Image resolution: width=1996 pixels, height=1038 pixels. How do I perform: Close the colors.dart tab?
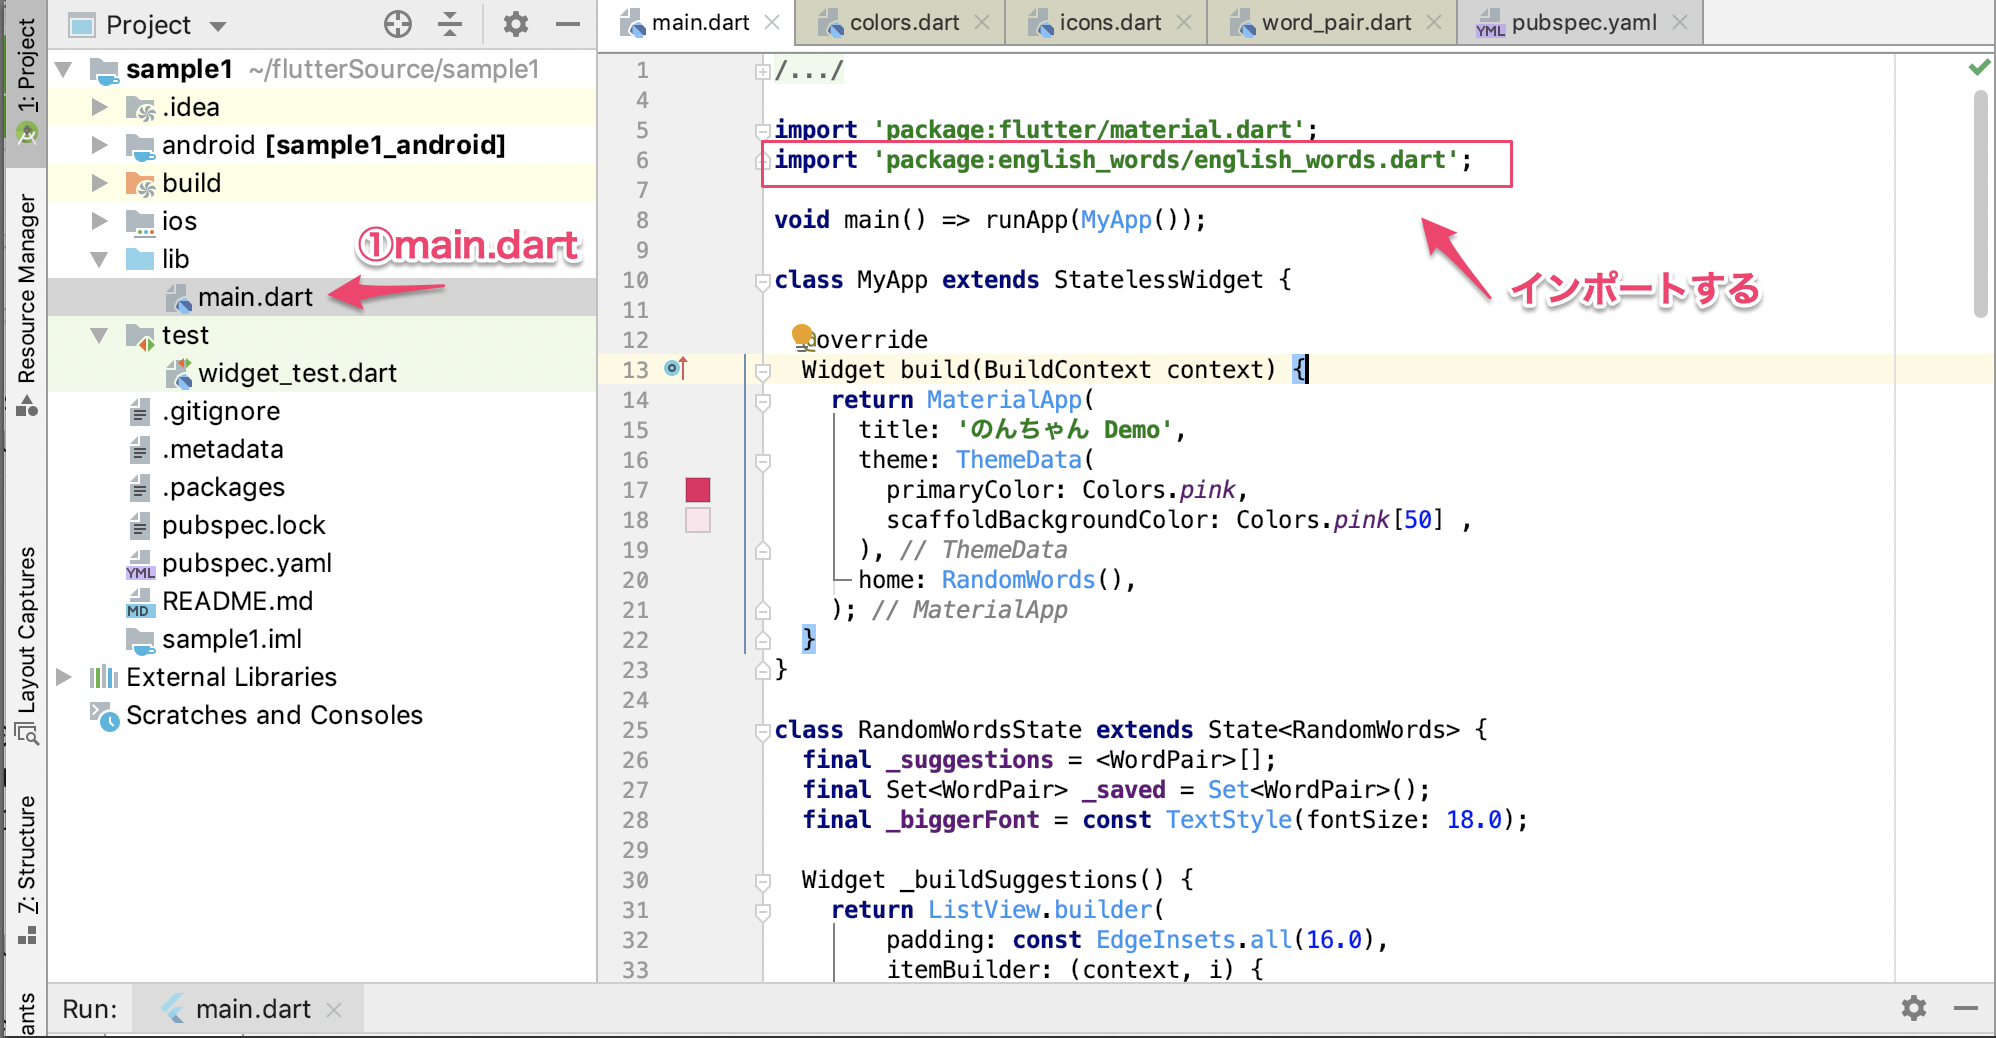click(x=982, y=23)
